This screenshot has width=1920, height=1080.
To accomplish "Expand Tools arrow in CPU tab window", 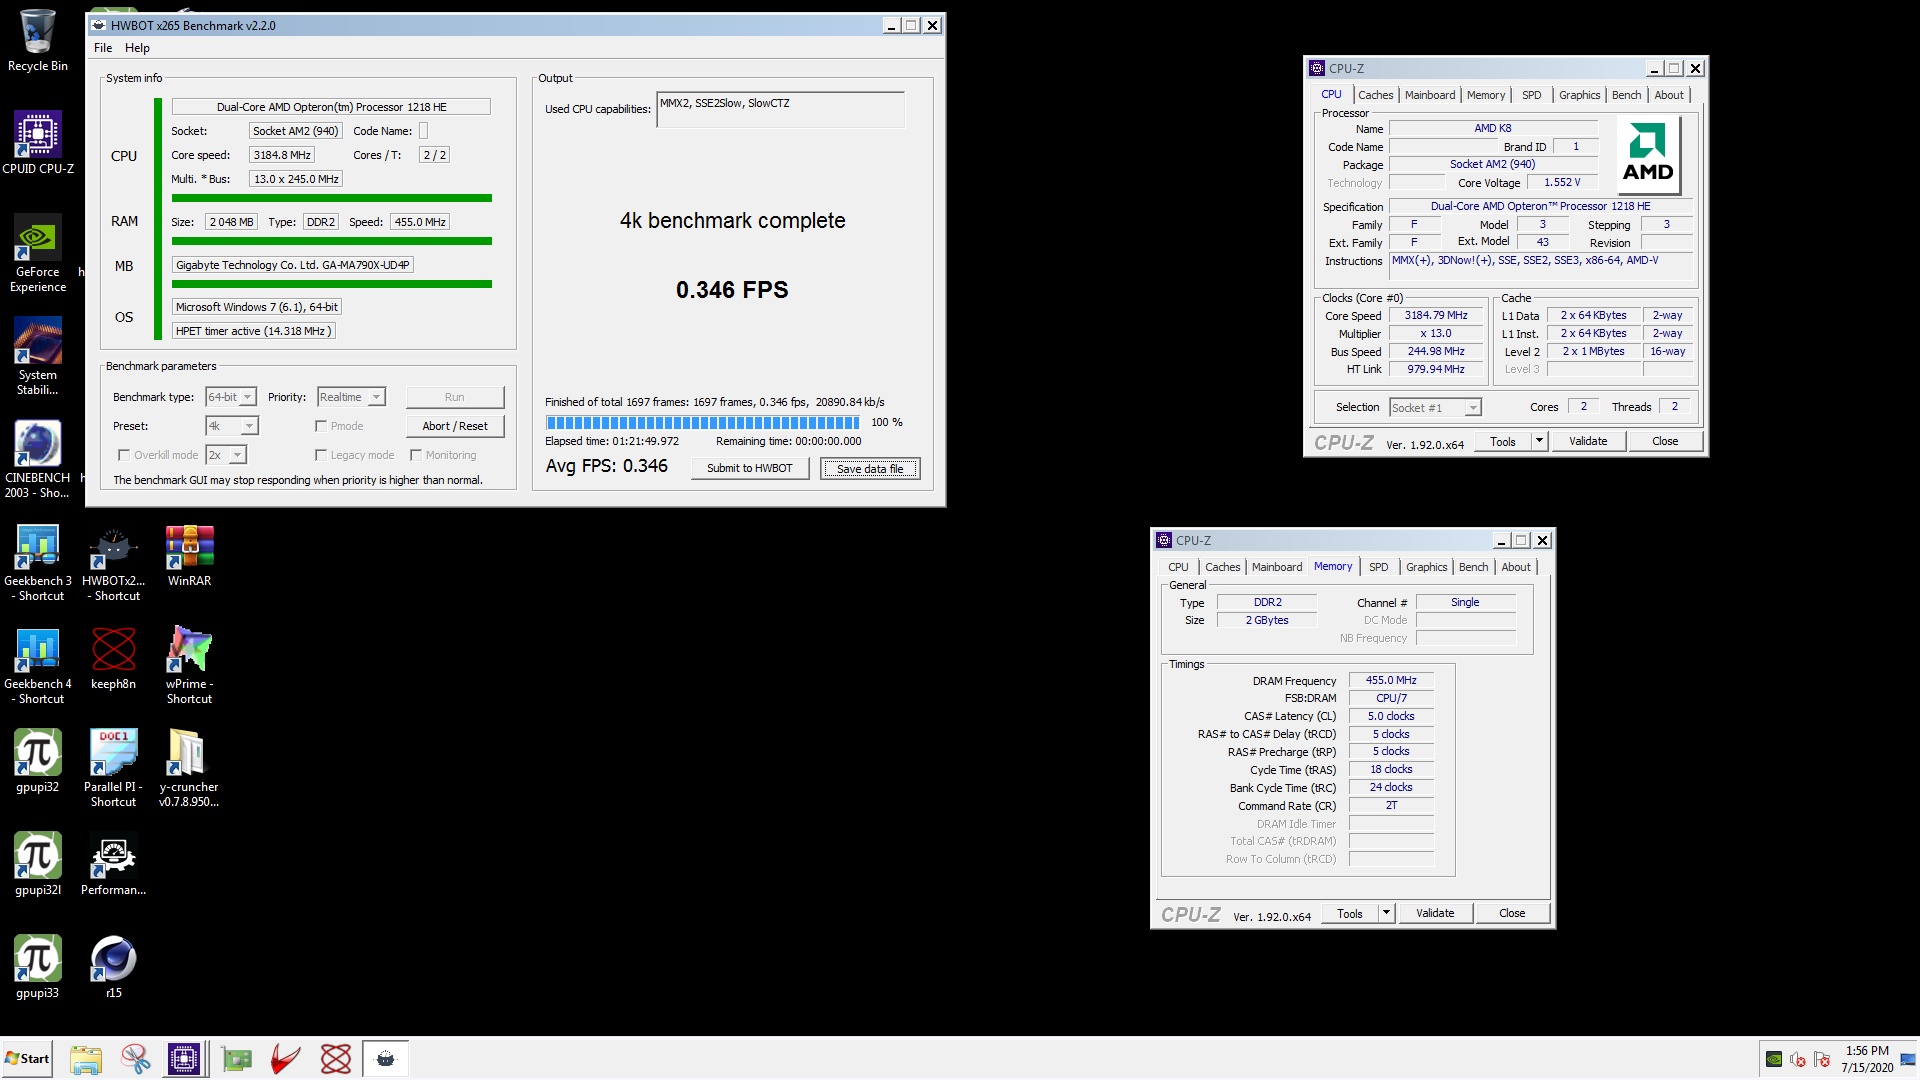I will pos(1539,441).
